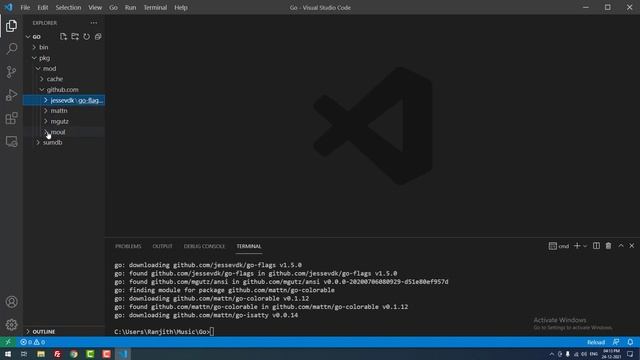Image resolution: width=640 pixels, height=360 pixels.
Task: Open Task View on the taskbar
Action: click(x=24, y=354)
